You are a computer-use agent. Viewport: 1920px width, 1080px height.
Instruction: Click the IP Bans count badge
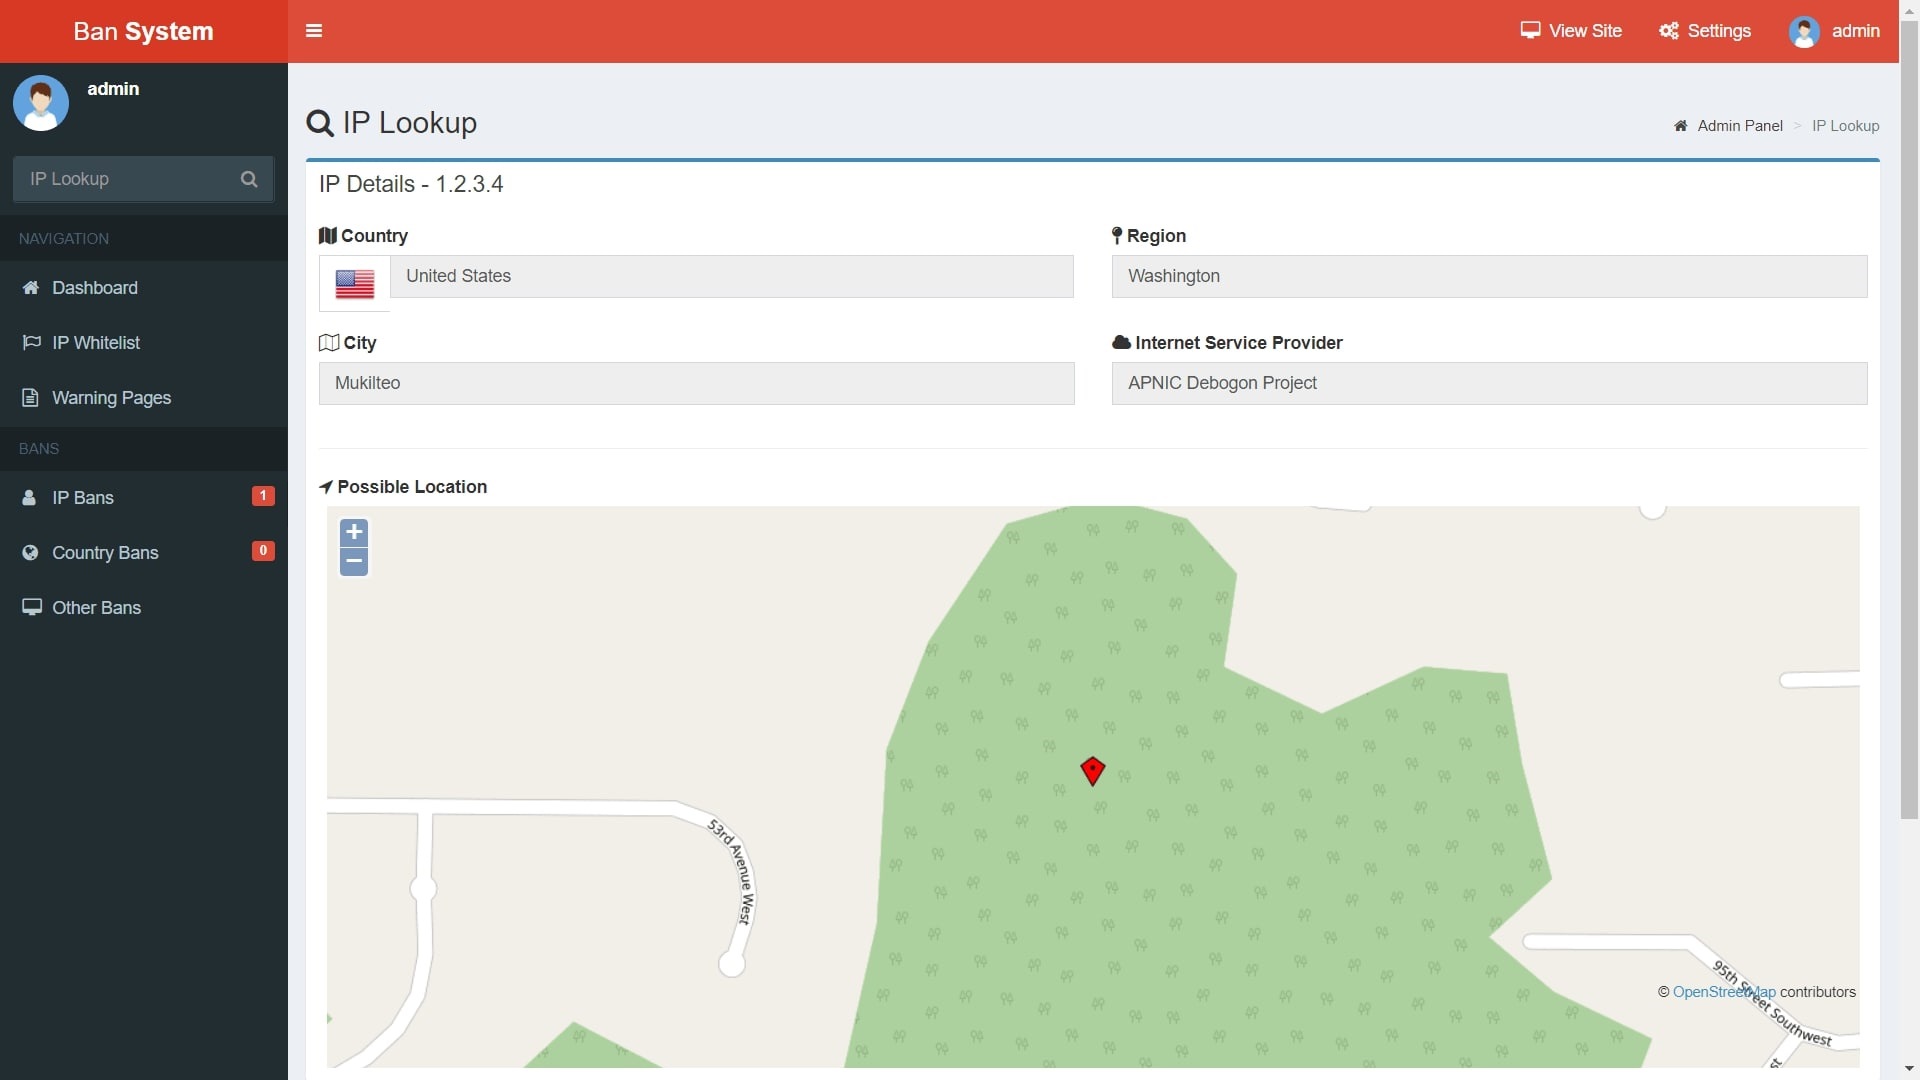[262, 495]
